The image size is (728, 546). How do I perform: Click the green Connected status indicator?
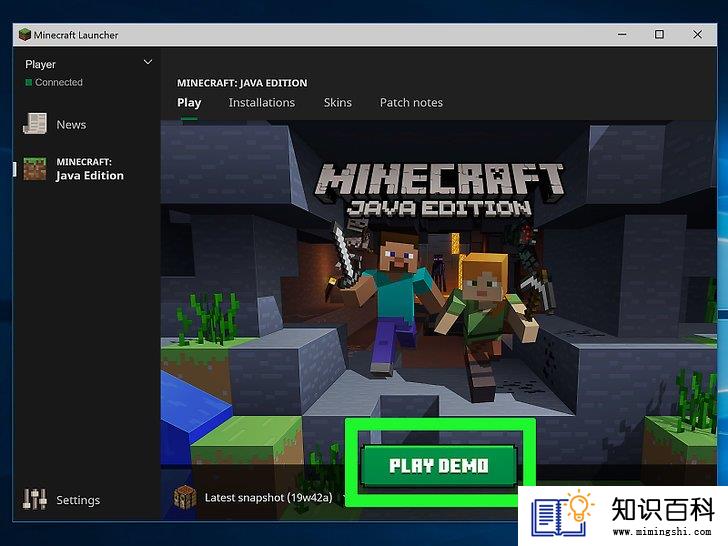[28, 82]
